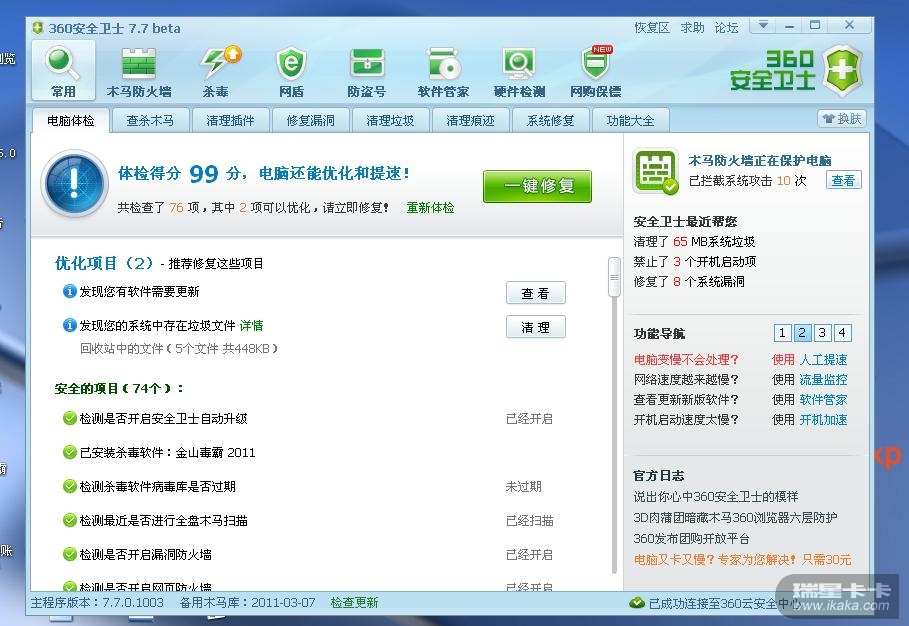The width and height of the screenshot is (909, 626).
Task: Click green check beside 检测是否开启安全卫士自动升级
Action: (70, 418)
